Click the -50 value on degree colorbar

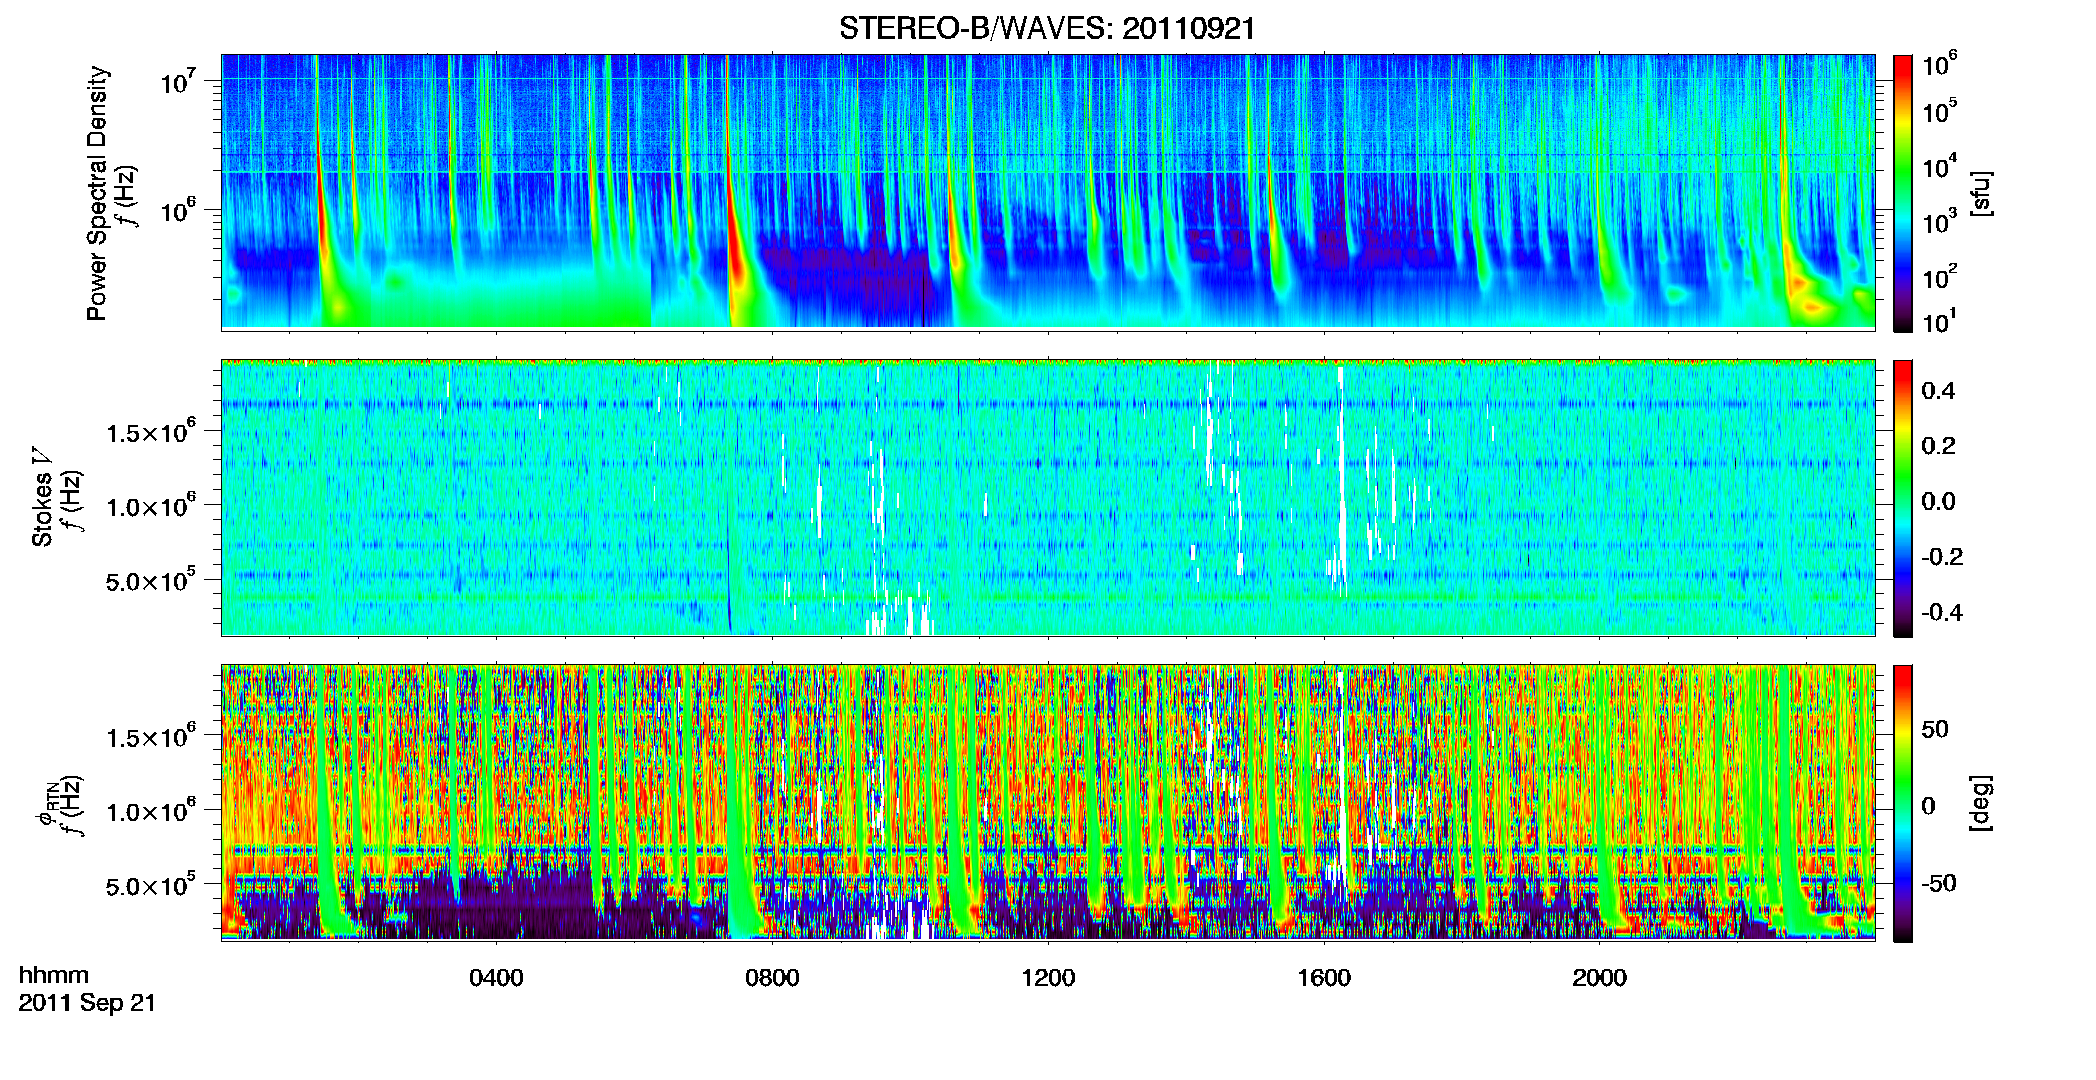[1938, 884]
